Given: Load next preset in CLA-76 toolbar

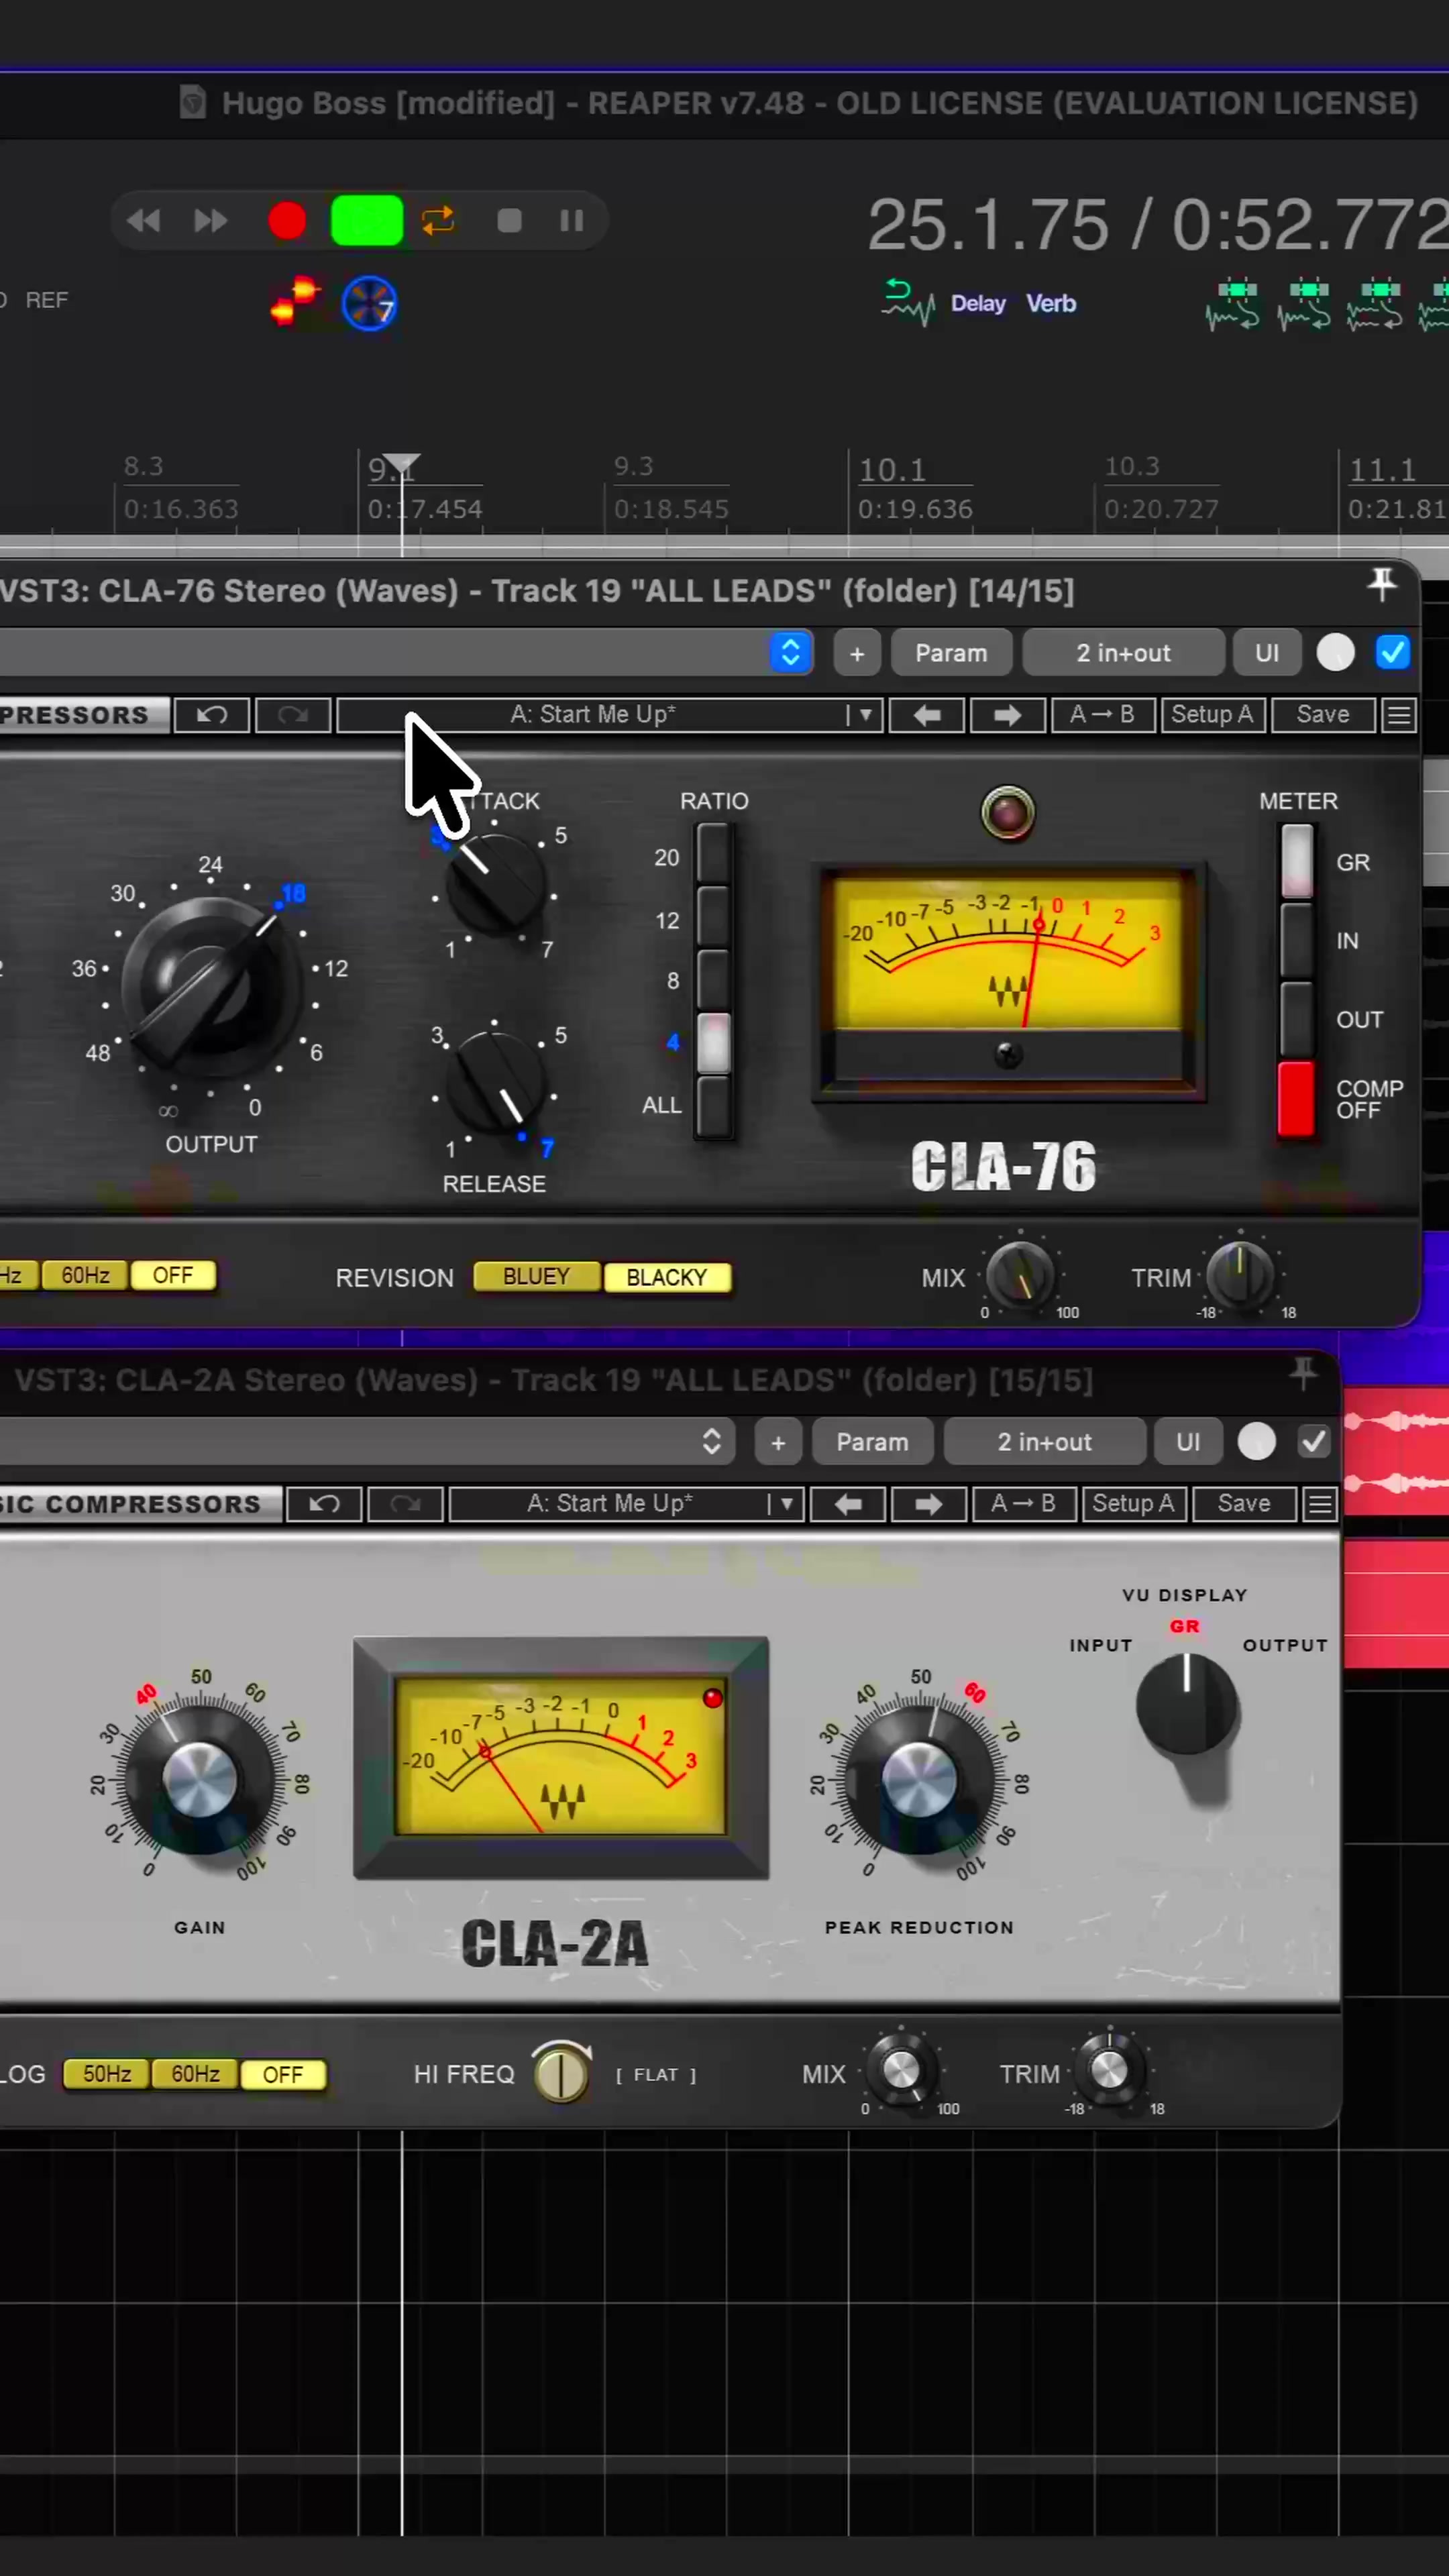Looking at the screenshot, I should click(x=1007, y=715).
